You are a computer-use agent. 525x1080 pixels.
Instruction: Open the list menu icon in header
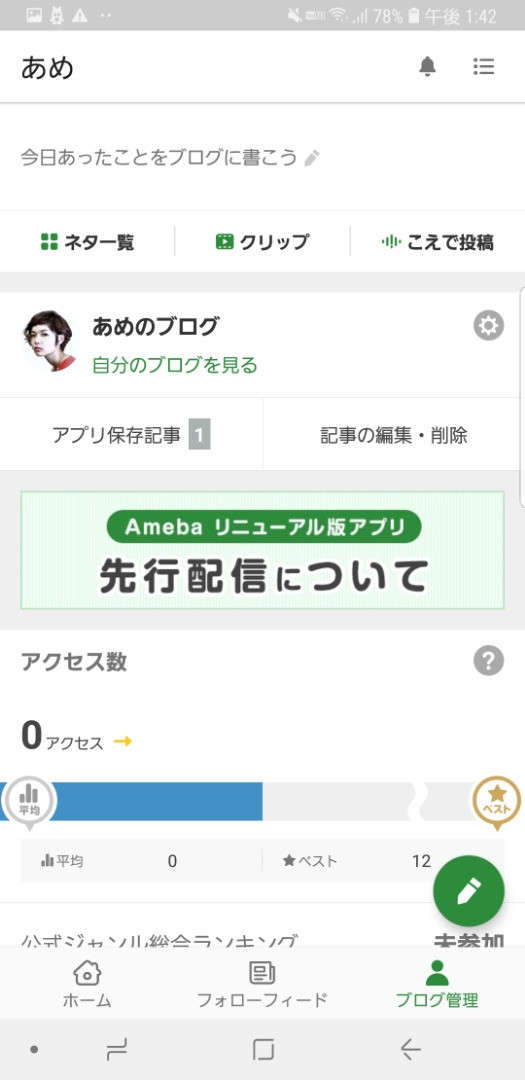[x=484, y=67]
